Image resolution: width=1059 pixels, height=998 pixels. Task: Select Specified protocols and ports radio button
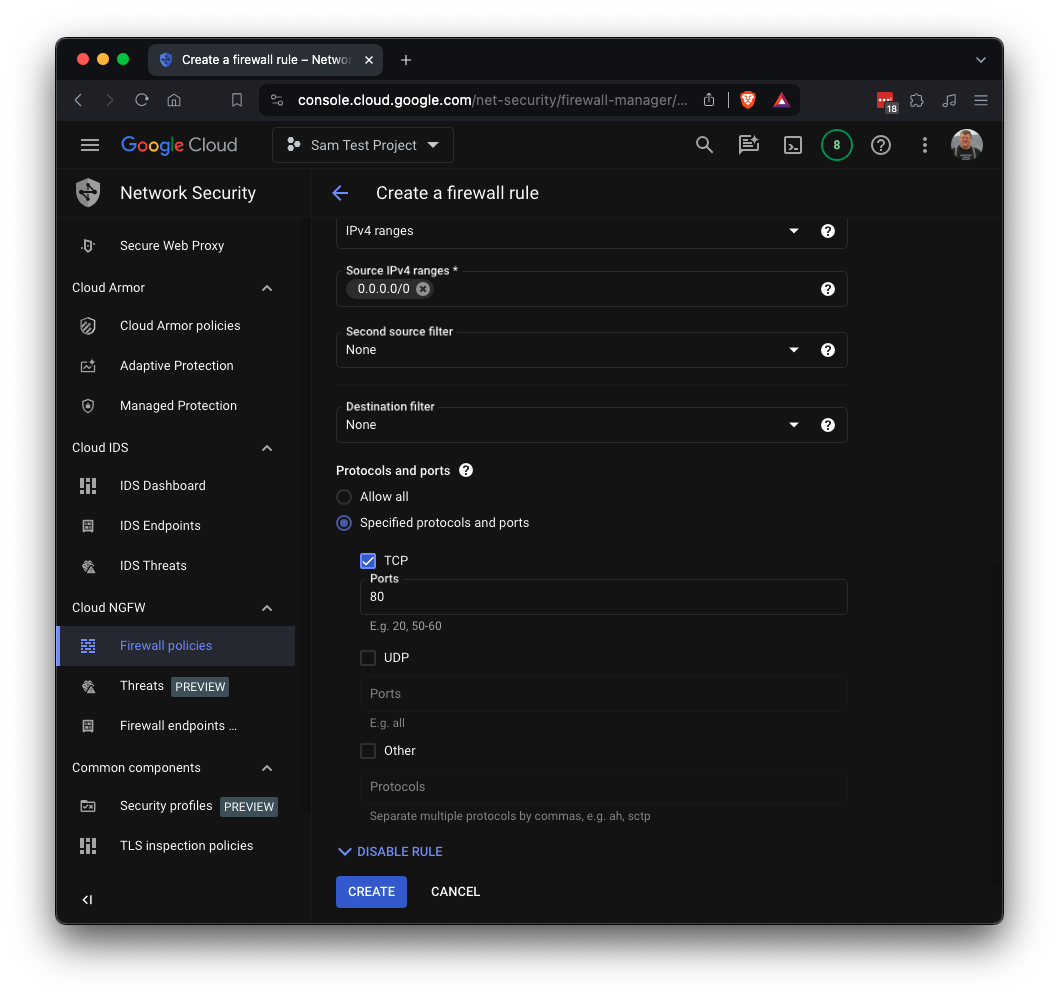(344, 523)
